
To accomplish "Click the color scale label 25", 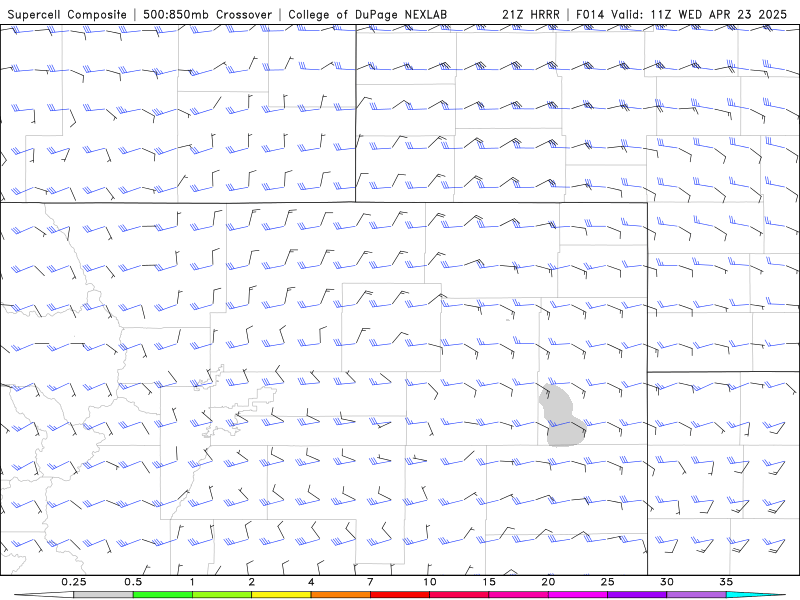I will (608, 582).
